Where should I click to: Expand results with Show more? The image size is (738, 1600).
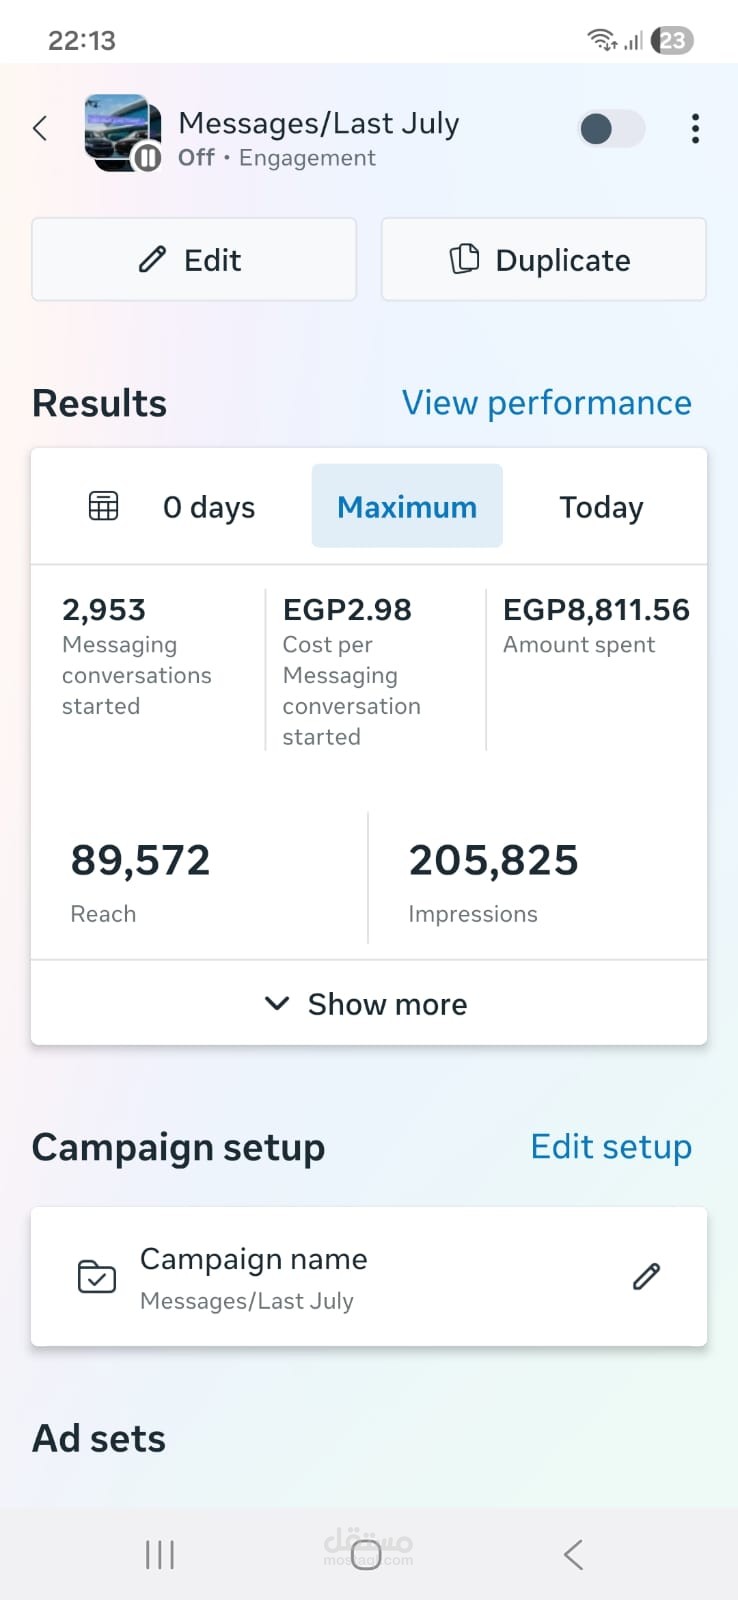[368, 1003]
